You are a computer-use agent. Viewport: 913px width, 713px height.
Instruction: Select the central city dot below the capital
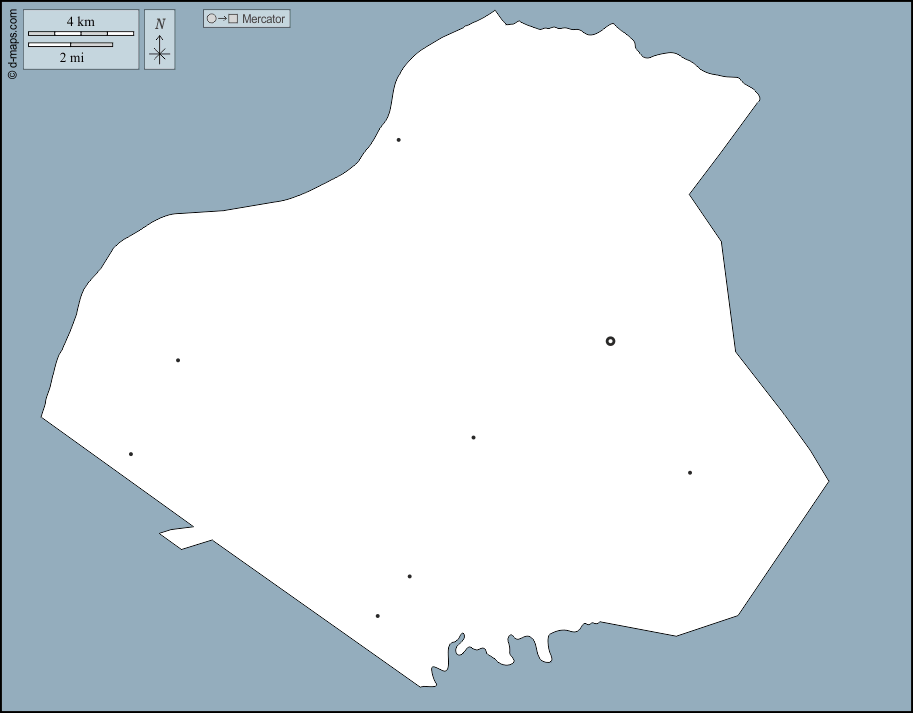pos(473,437)
